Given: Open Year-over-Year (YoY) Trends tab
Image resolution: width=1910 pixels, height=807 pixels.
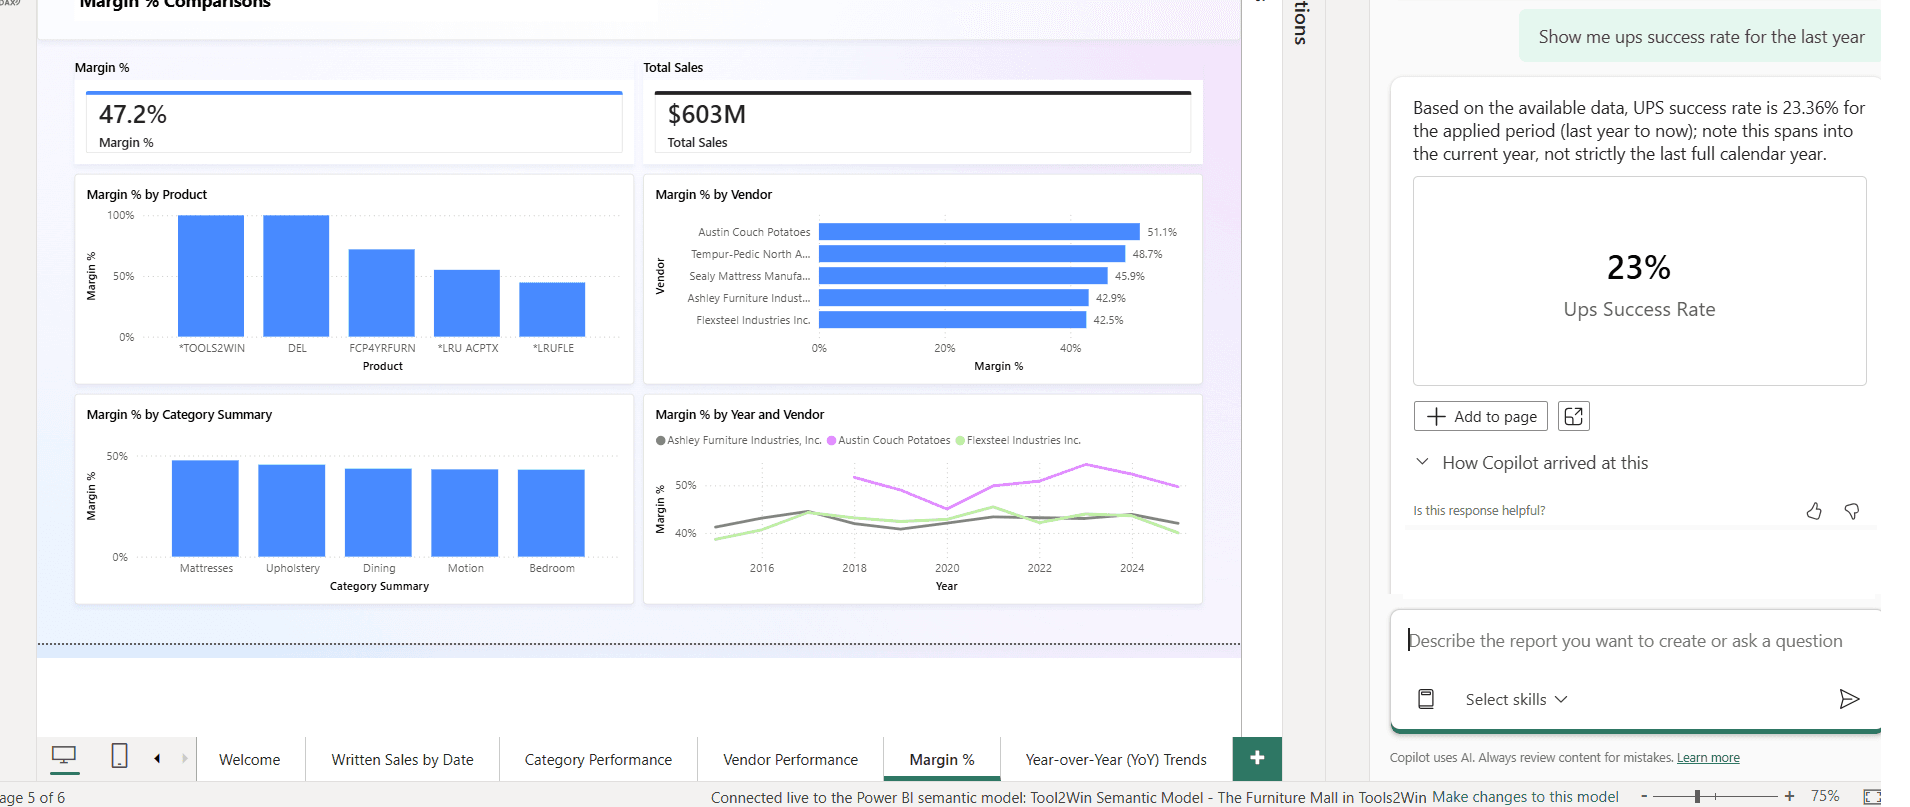Looking at the screenshot, I should [1116, 759].
